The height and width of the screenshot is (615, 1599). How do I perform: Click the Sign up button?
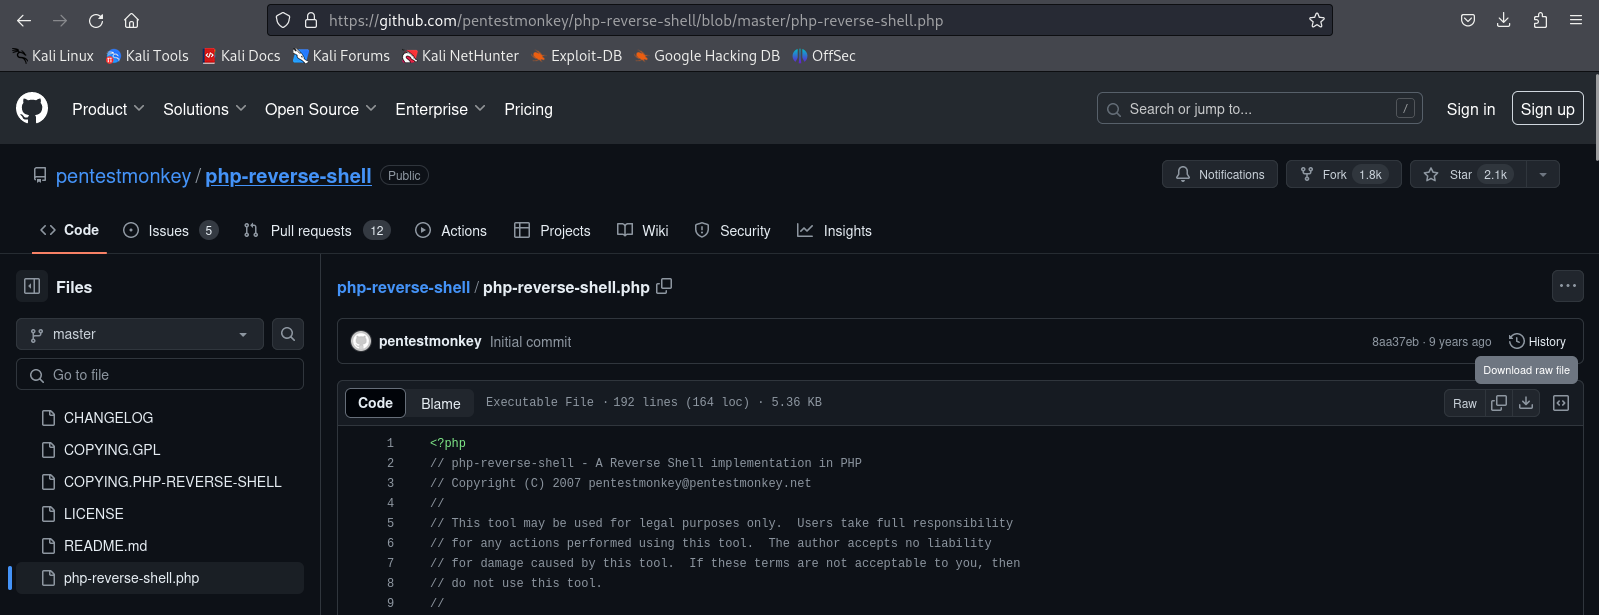1547,109
